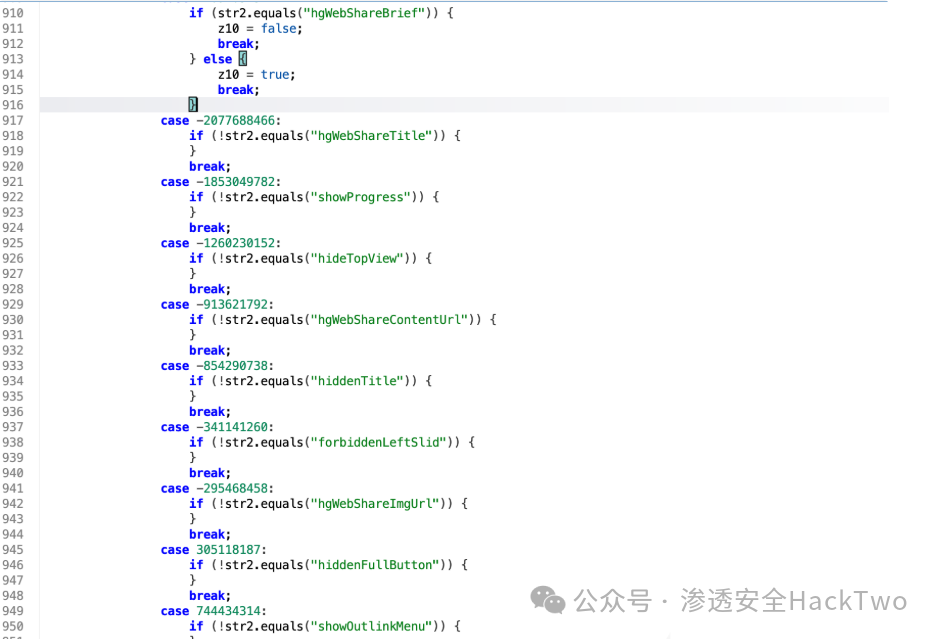Place cursor at closing brace on line 916

193,105
